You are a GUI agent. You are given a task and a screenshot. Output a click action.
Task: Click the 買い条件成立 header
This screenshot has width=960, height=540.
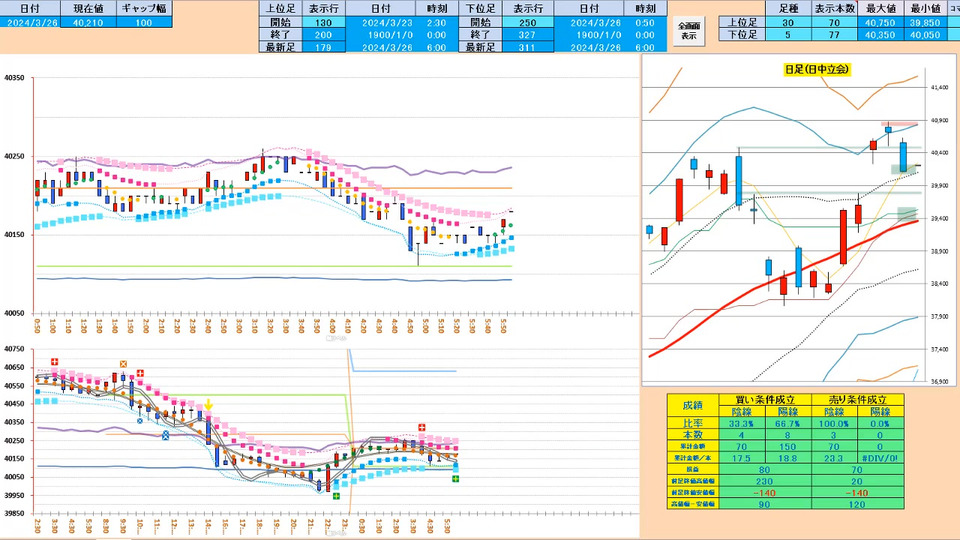pyautogui.click(x=764, y=399)
